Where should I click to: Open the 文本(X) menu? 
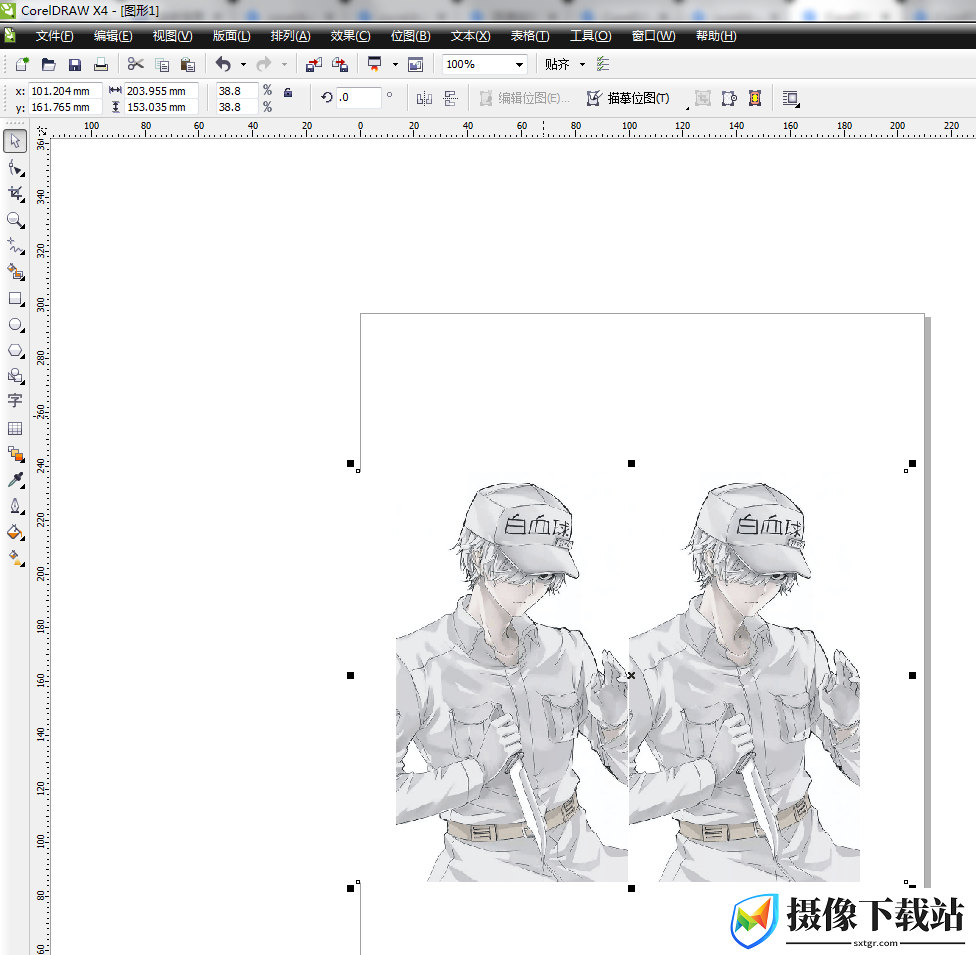click(471, 36)
